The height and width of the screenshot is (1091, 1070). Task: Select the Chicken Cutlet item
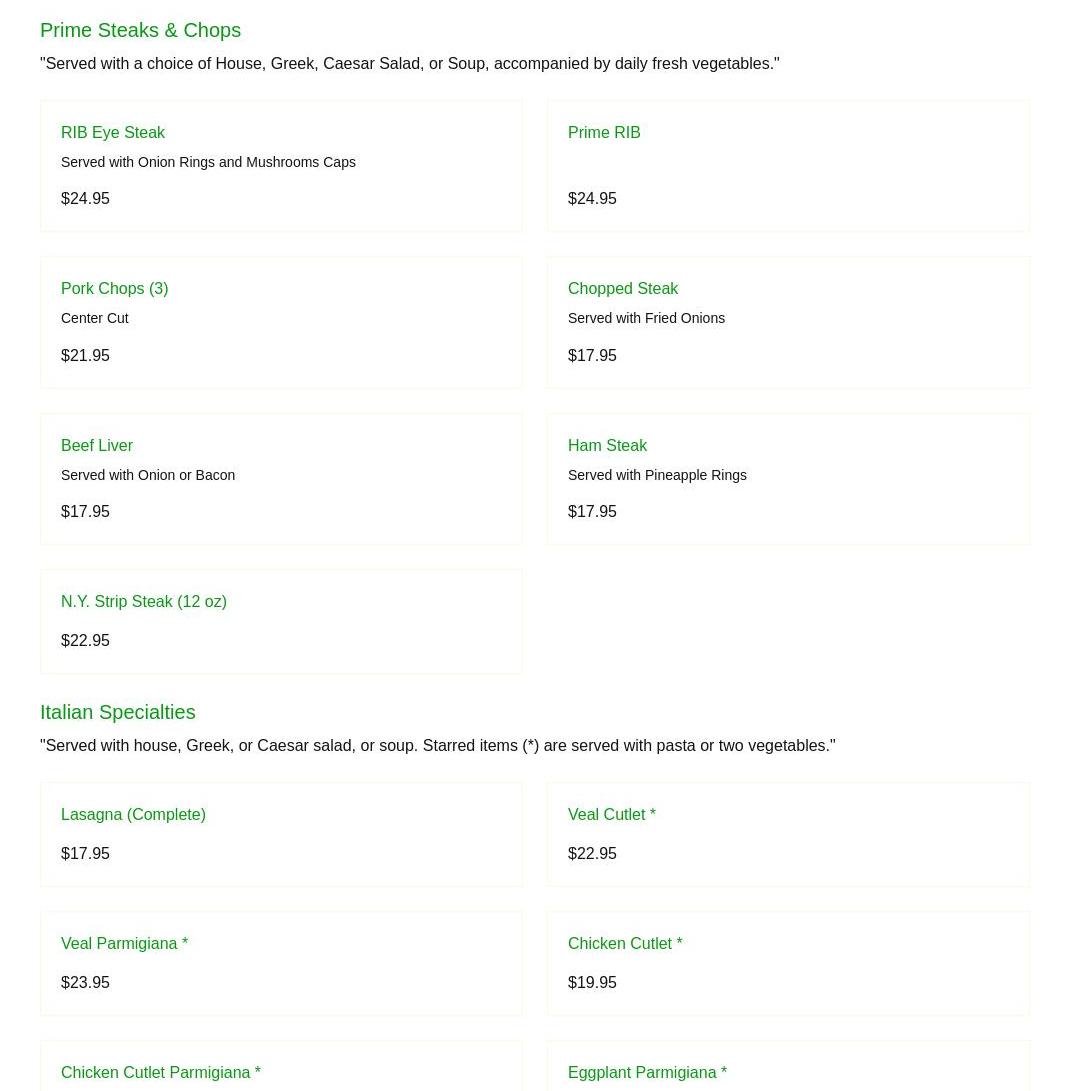(x=625, y=943)
